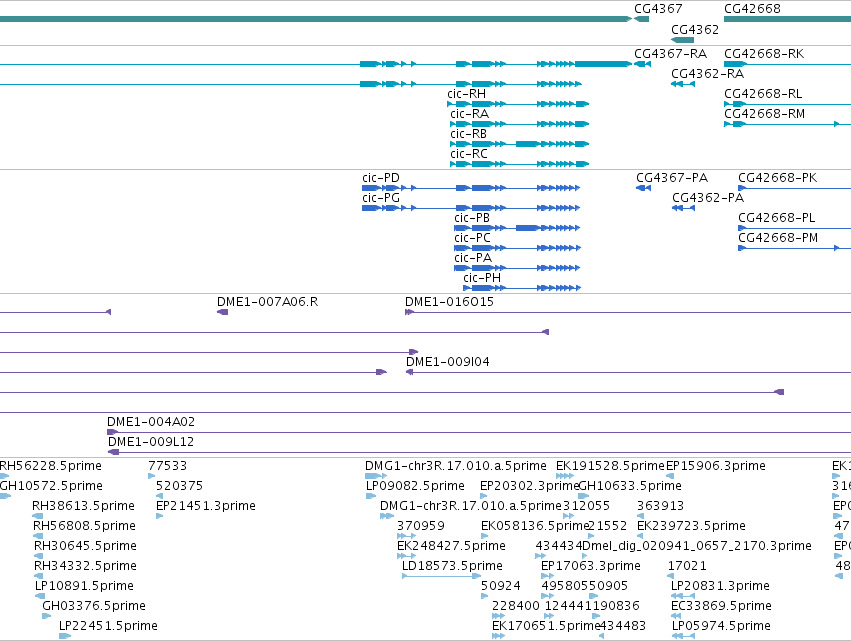Image resolution: width=851 pixels, height=641 pixels.
Task: Click the cic-RB transcript label
Action: 468,134
